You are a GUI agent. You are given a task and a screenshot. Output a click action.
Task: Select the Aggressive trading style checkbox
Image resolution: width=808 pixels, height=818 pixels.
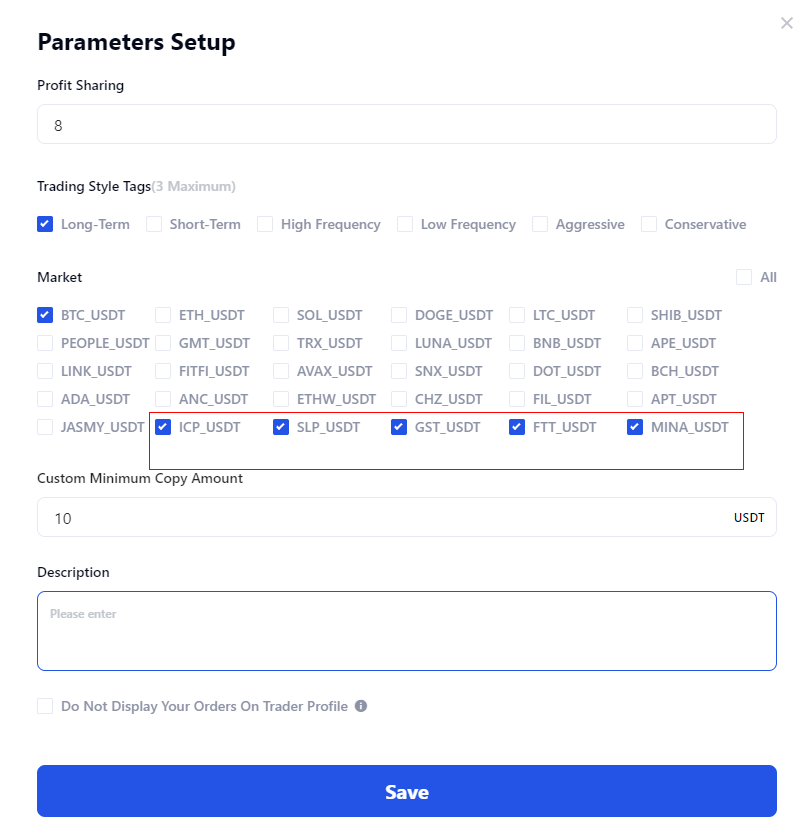click(540, 224)
